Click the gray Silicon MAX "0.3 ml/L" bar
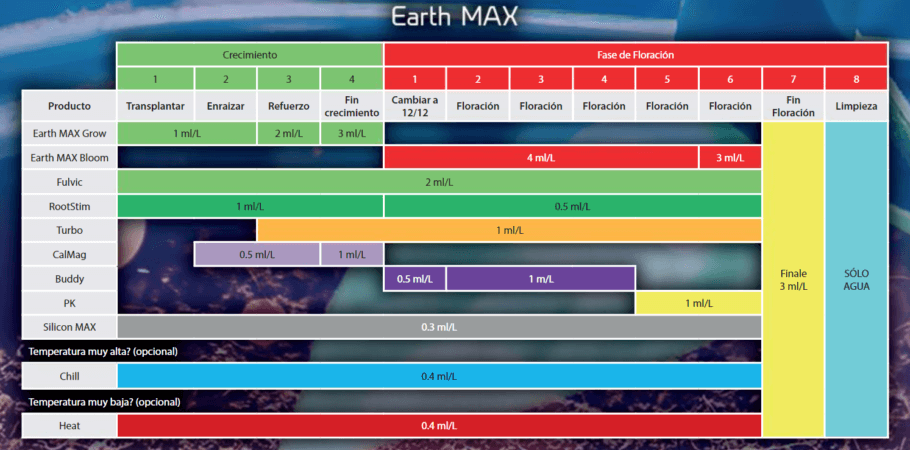This screenshot has height=450, width=910. [439, 327]
